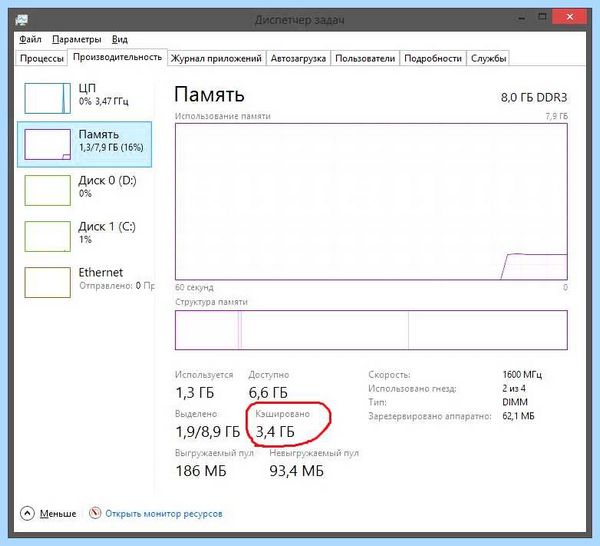Click the Используется 1,3 ГБ value
The width and height of the screenshot is (600, 546).
tap(195, 392)
